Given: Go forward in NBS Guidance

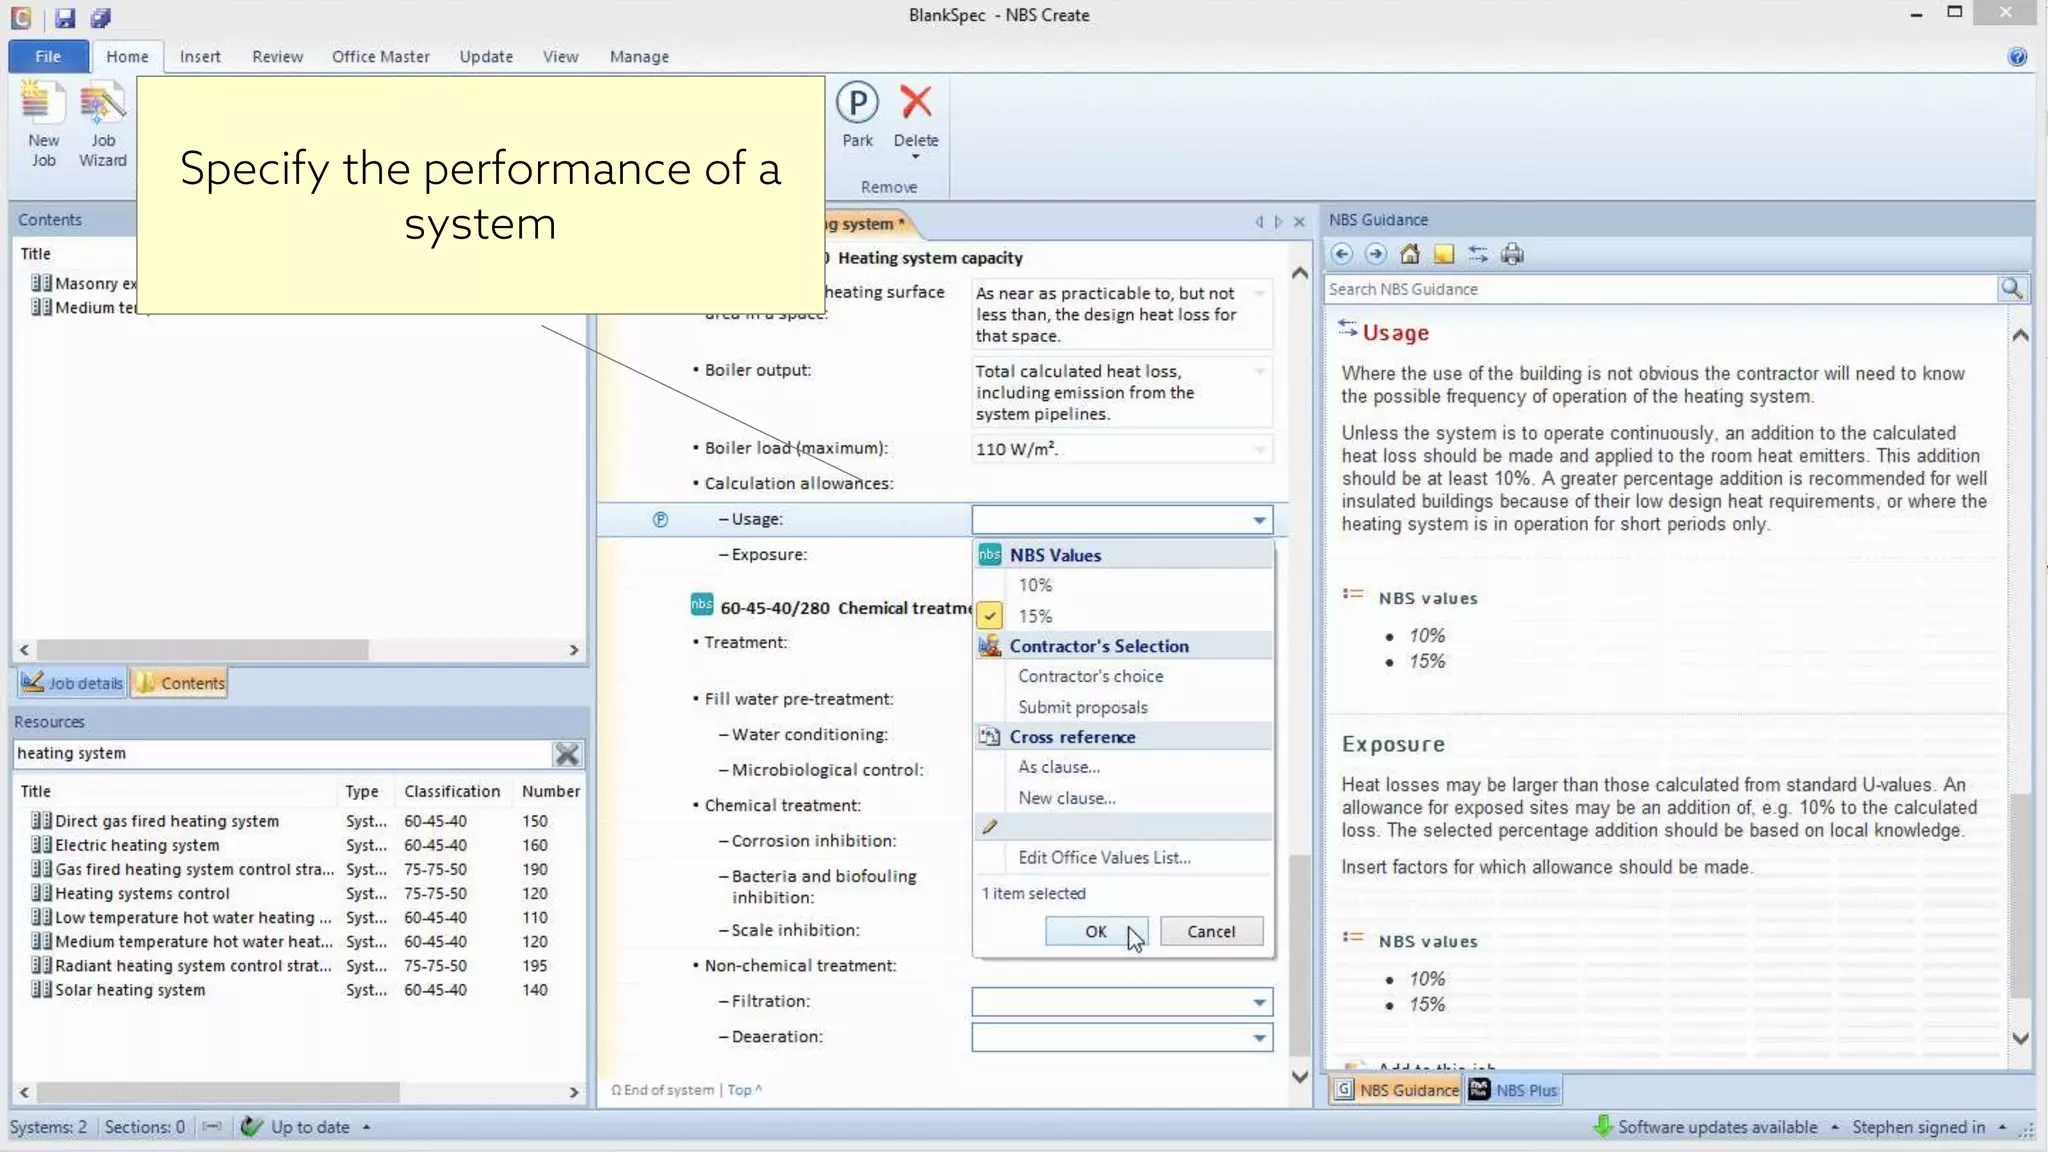Looking at the screenshot, I should point(1376,254).
